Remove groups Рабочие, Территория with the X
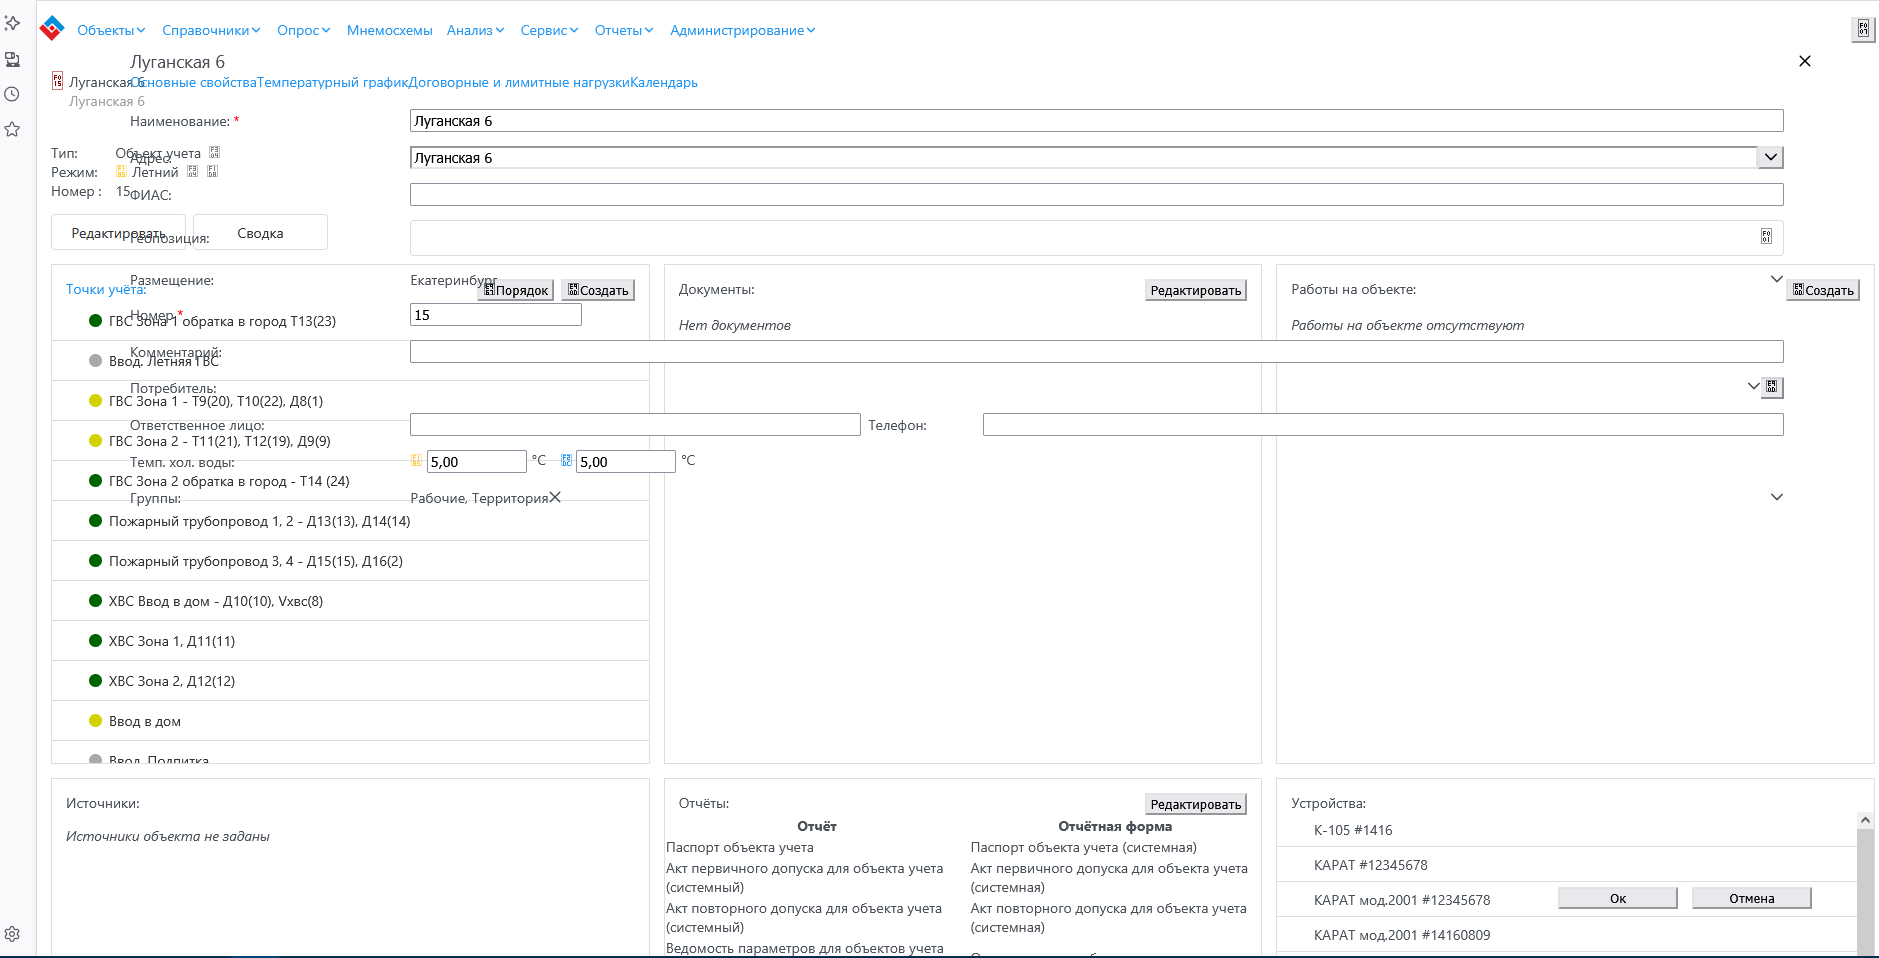This screenshot has height=958, width=1879. tap(555, 497)
